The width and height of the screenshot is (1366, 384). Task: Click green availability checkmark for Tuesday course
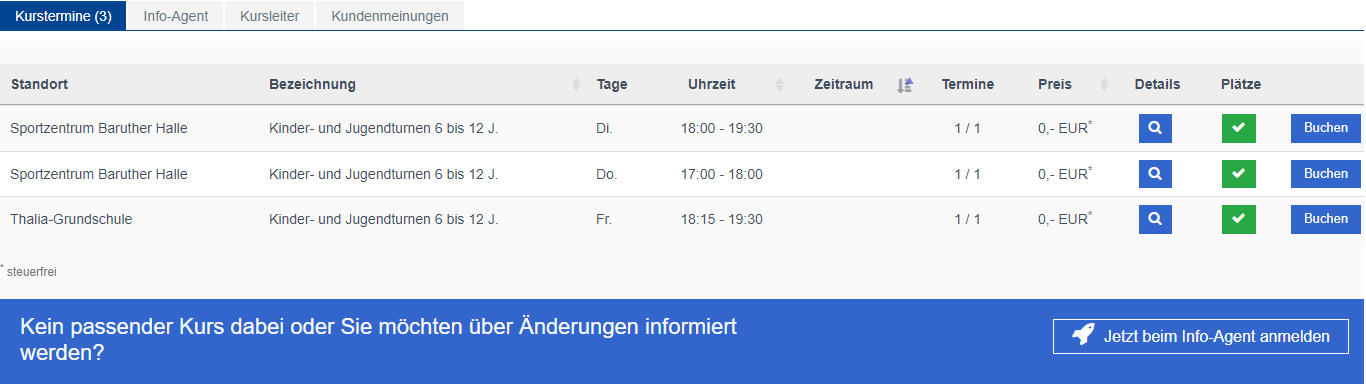(x=1238, y=128)
